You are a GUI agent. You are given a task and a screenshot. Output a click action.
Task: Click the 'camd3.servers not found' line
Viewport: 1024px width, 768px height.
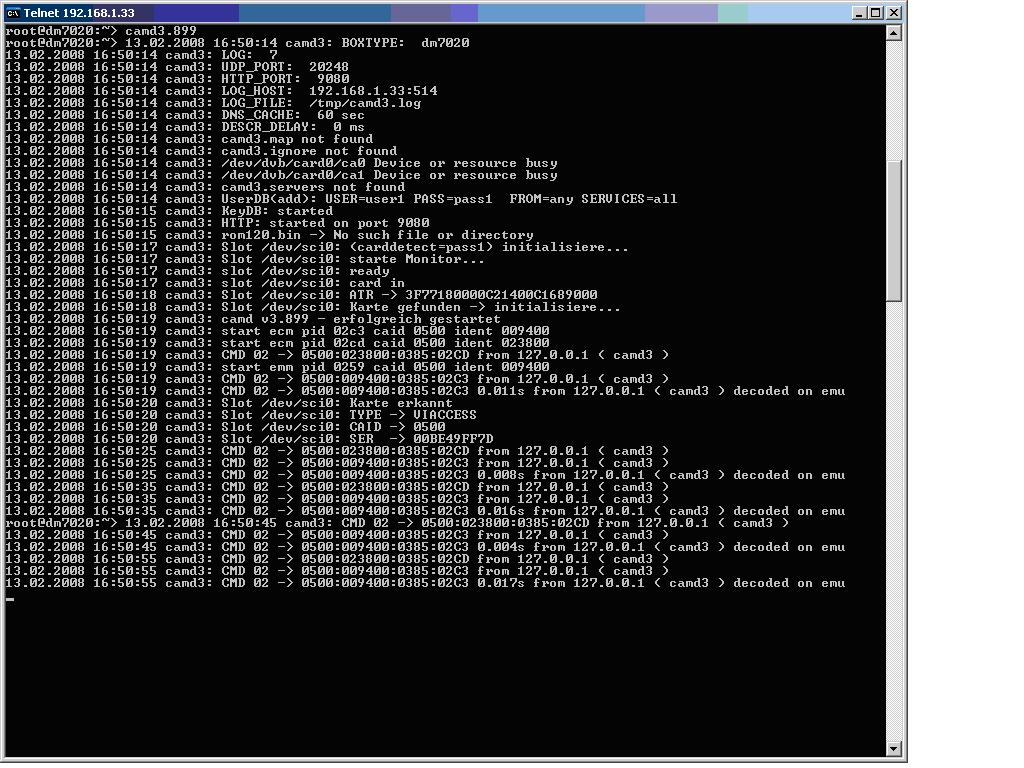click(x=312, y=187)
